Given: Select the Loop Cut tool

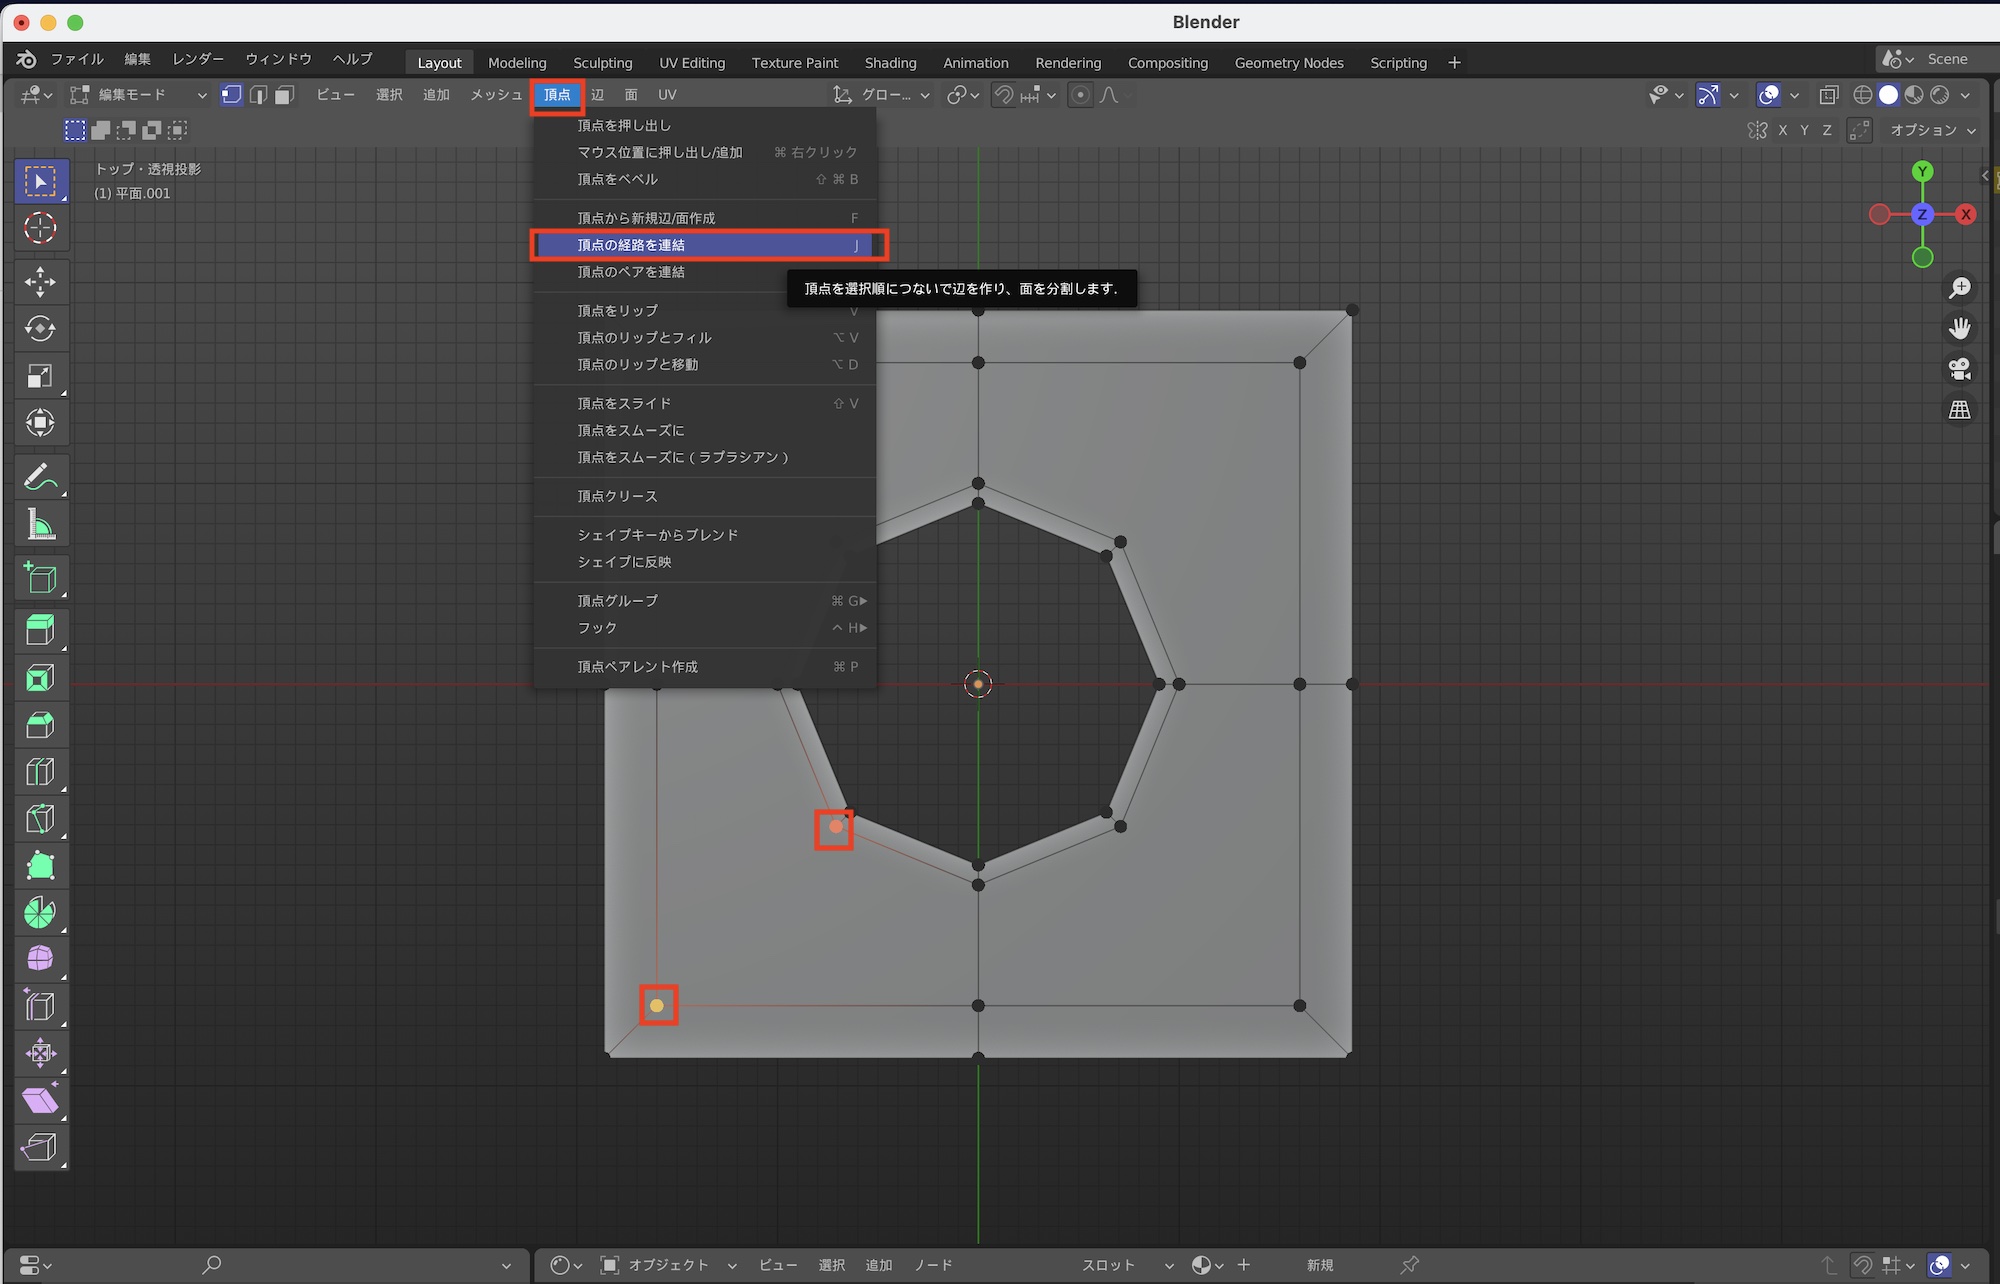Looking at the screenshot, I should [40, 772].
